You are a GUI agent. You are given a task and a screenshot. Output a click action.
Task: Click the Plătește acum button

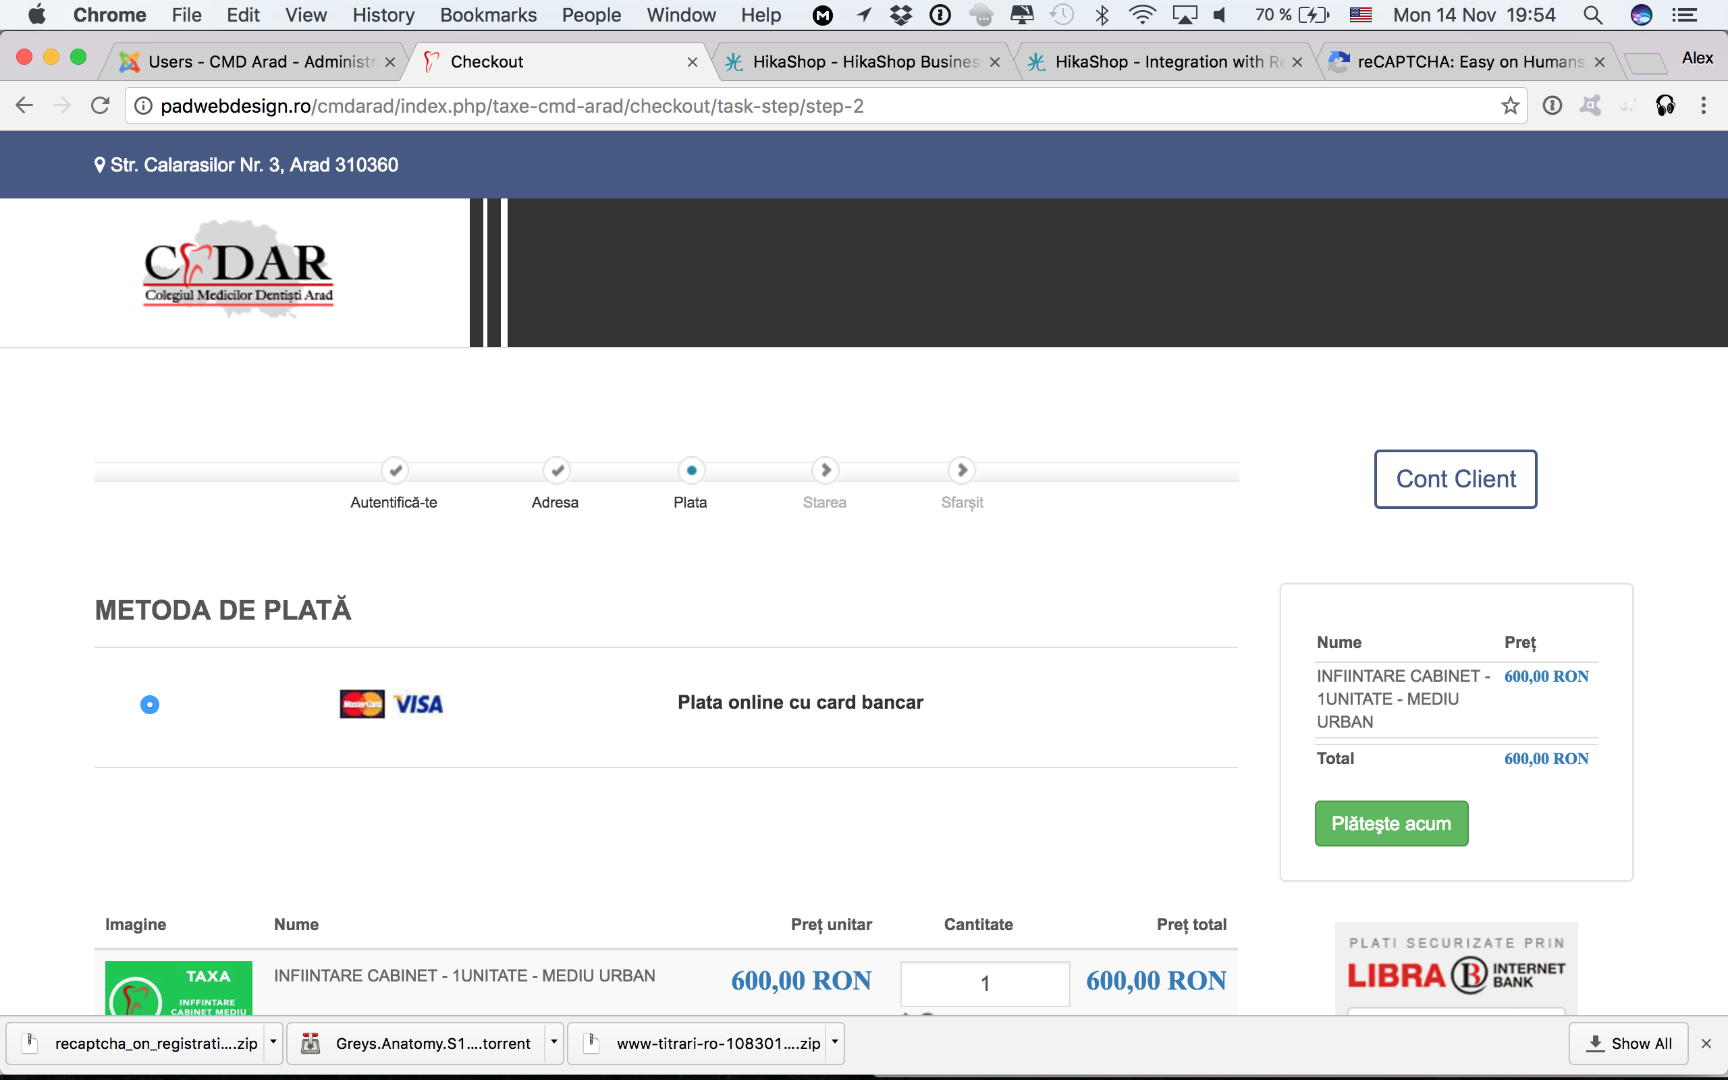pos(1391,824)
